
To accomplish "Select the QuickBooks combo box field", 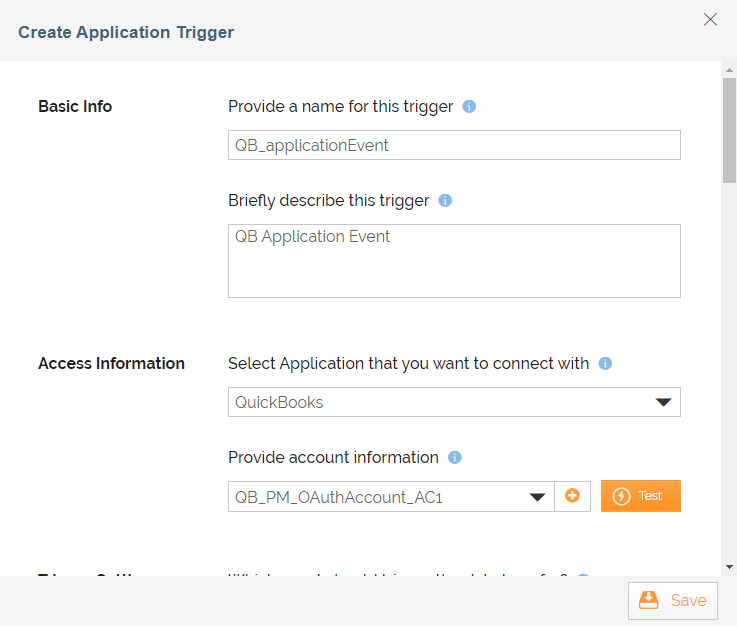I will tap(454, 402).
